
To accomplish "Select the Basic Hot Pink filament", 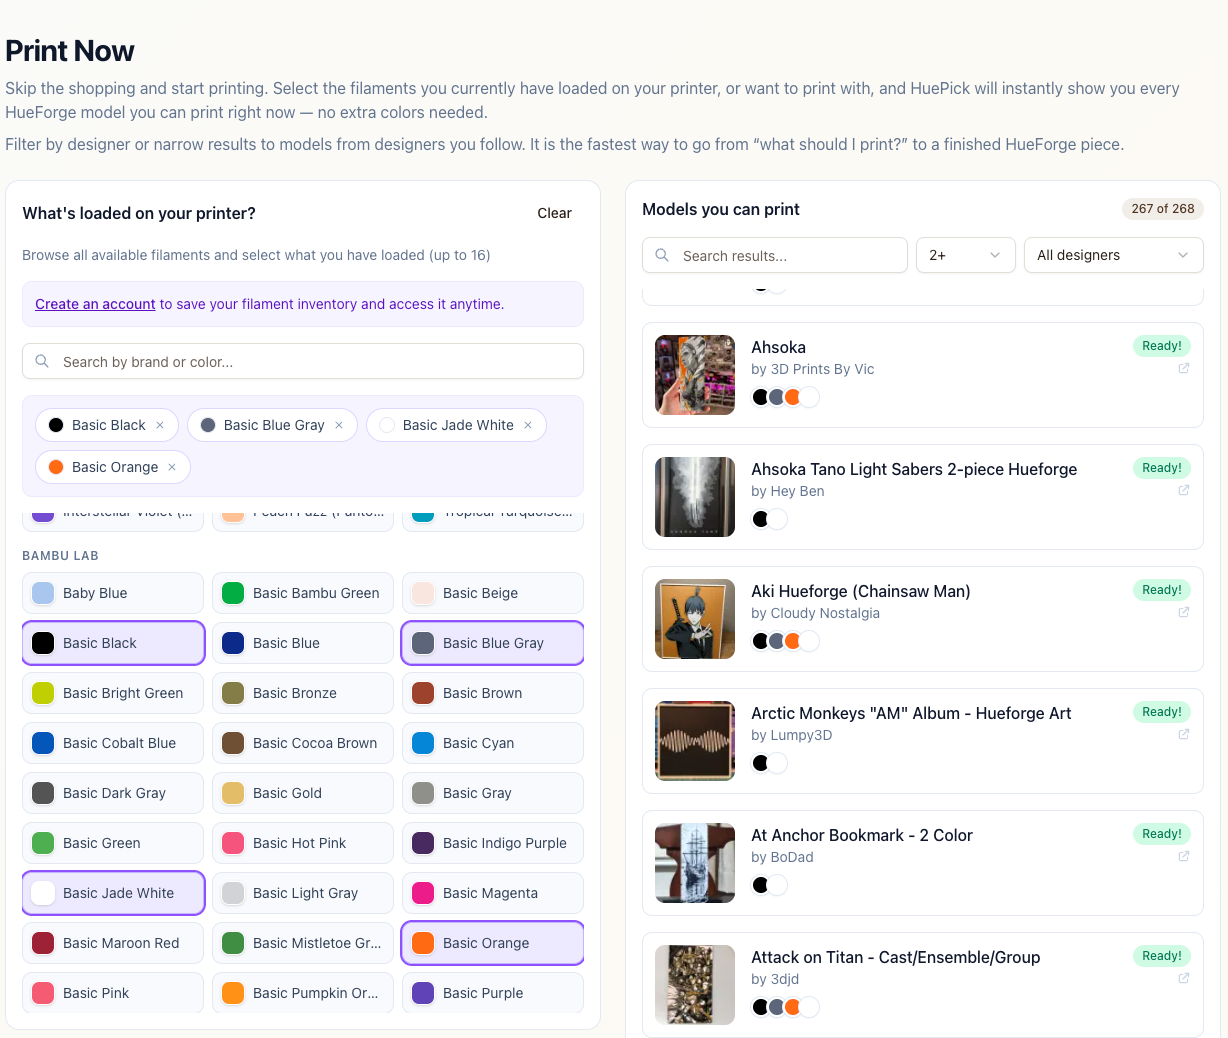I will (303, 843).
